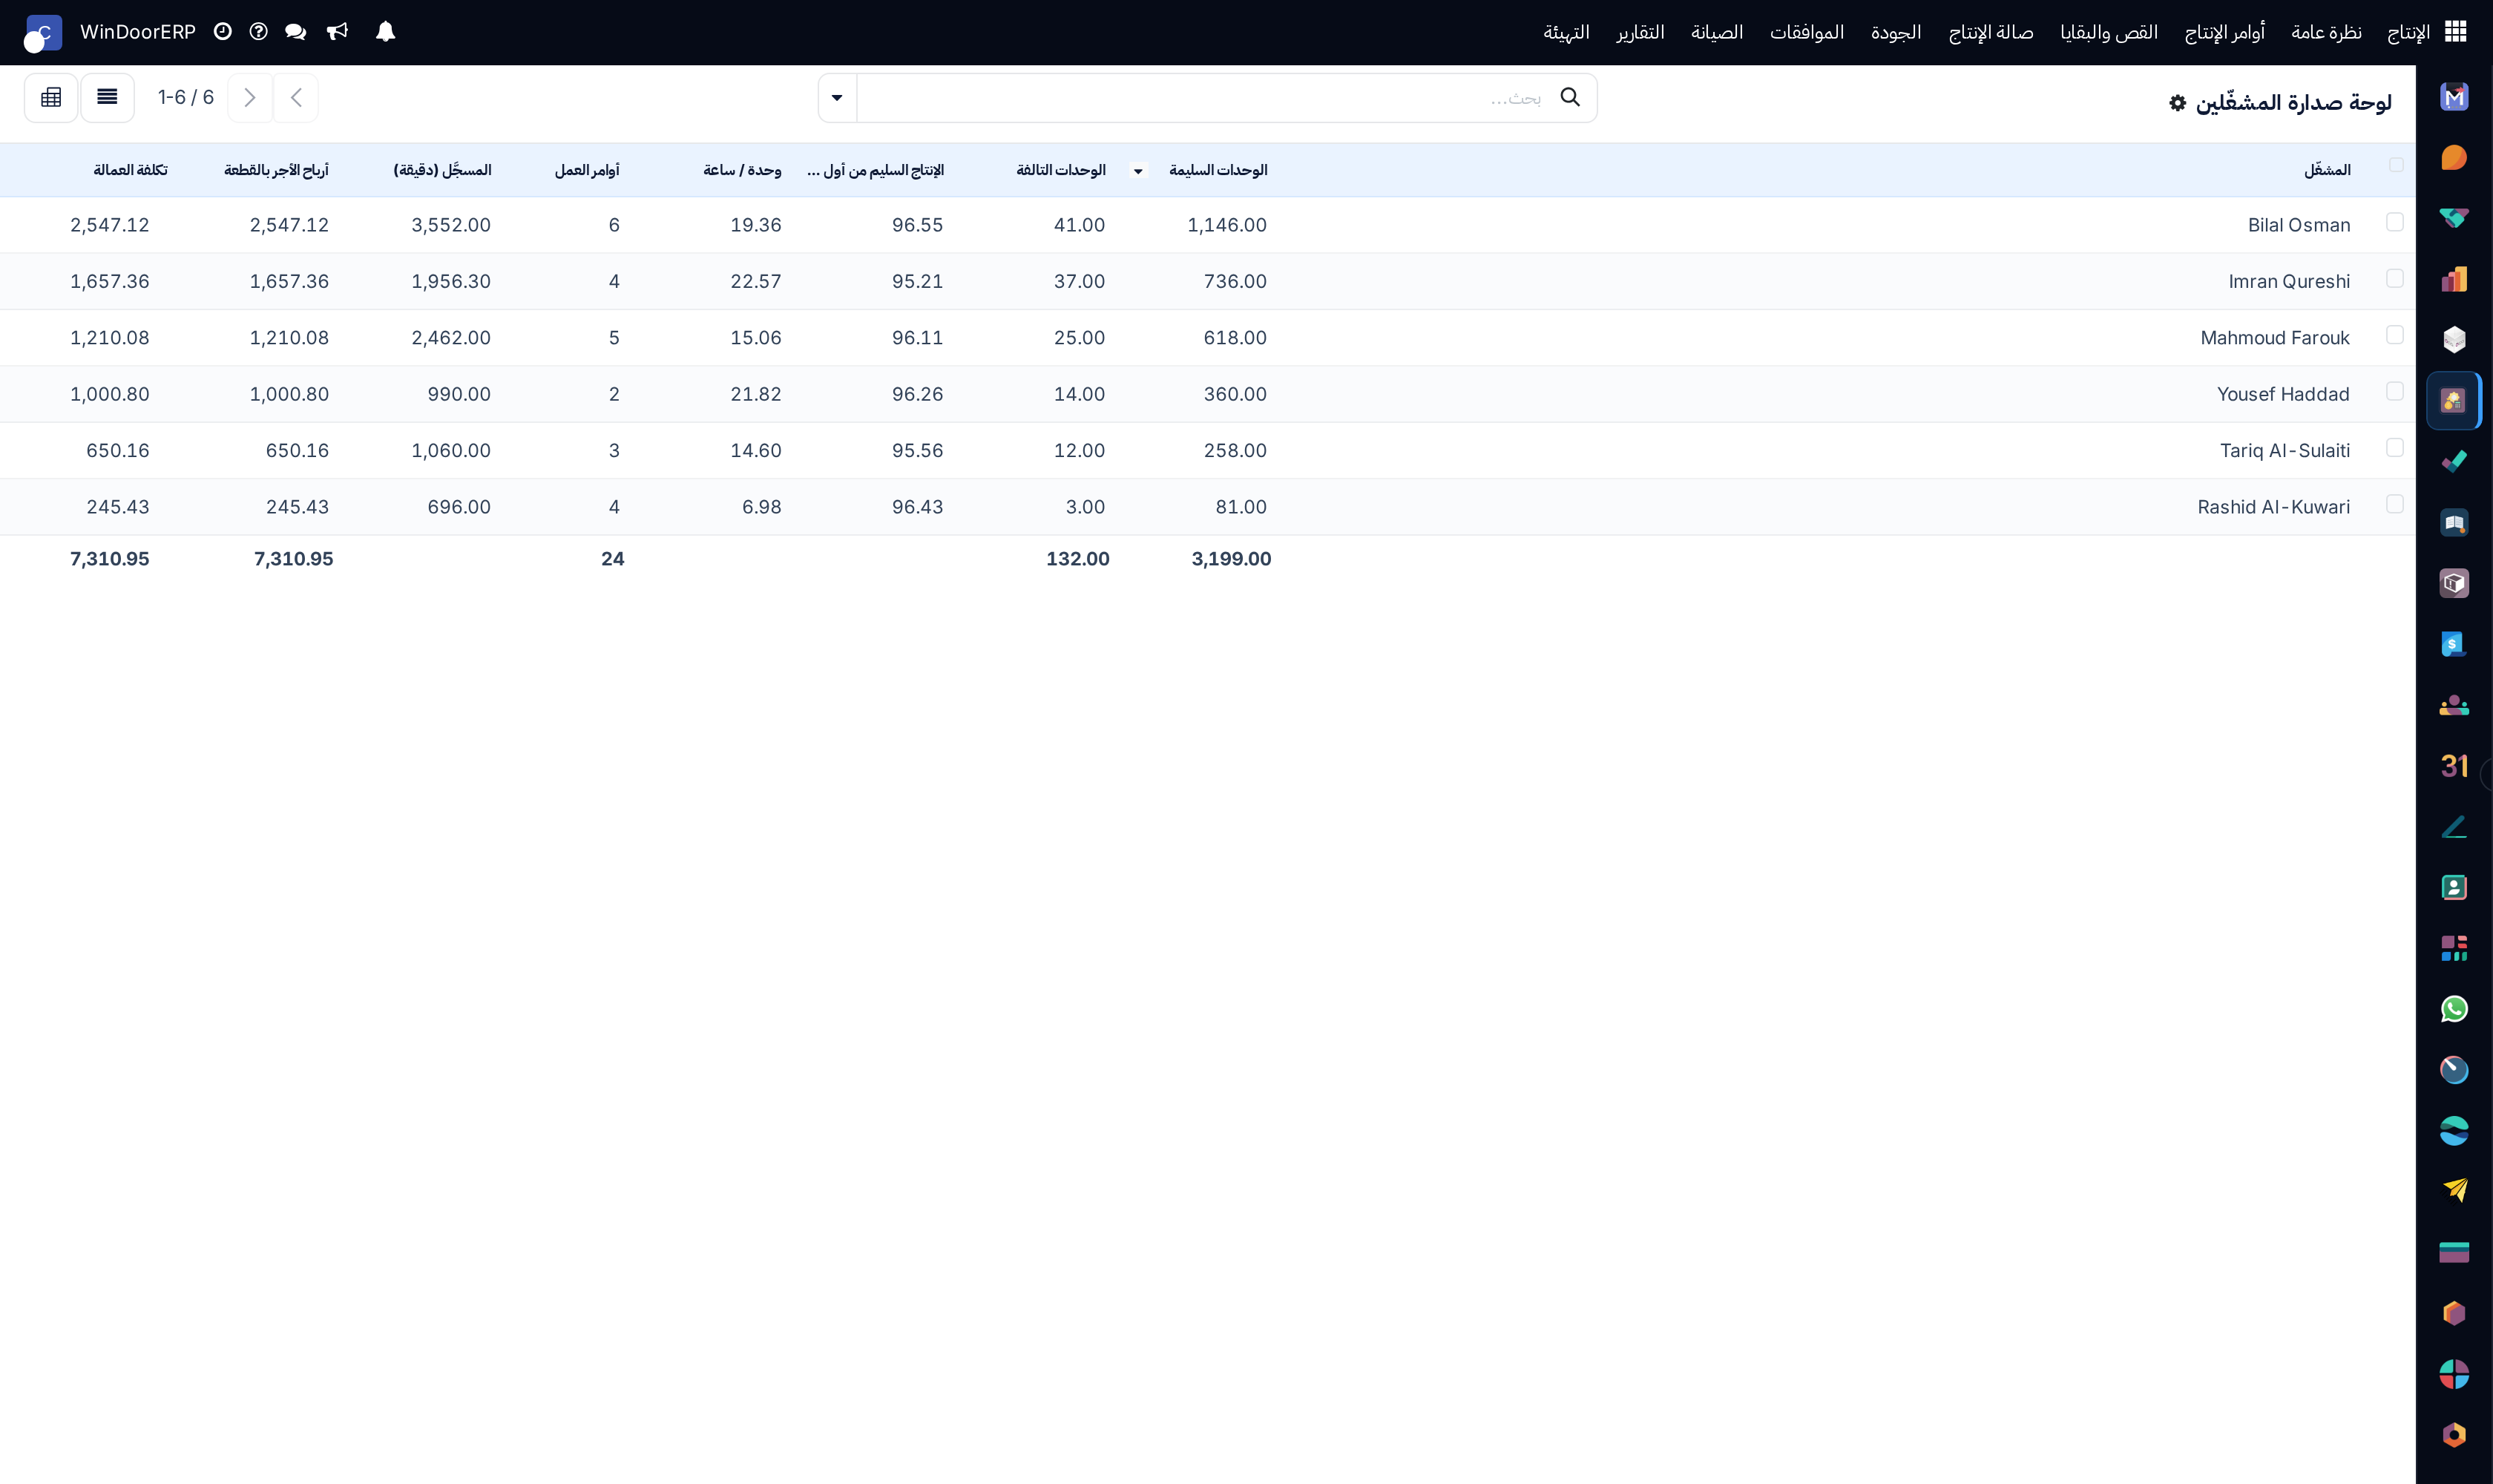Image resolution: width=2493 pixels, height=1484 pixels.
Task: Open the white cube Inventory app in sidebar
Action: click(2454, 340)
